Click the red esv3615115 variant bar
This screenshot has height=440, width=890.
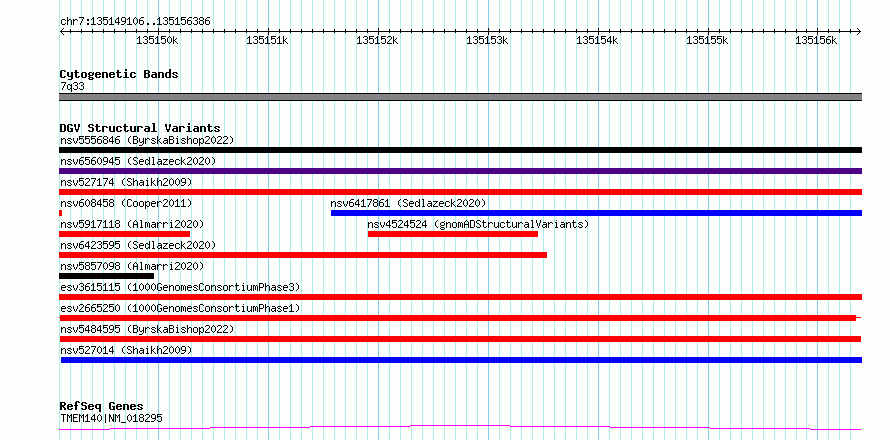click(460, 297)
